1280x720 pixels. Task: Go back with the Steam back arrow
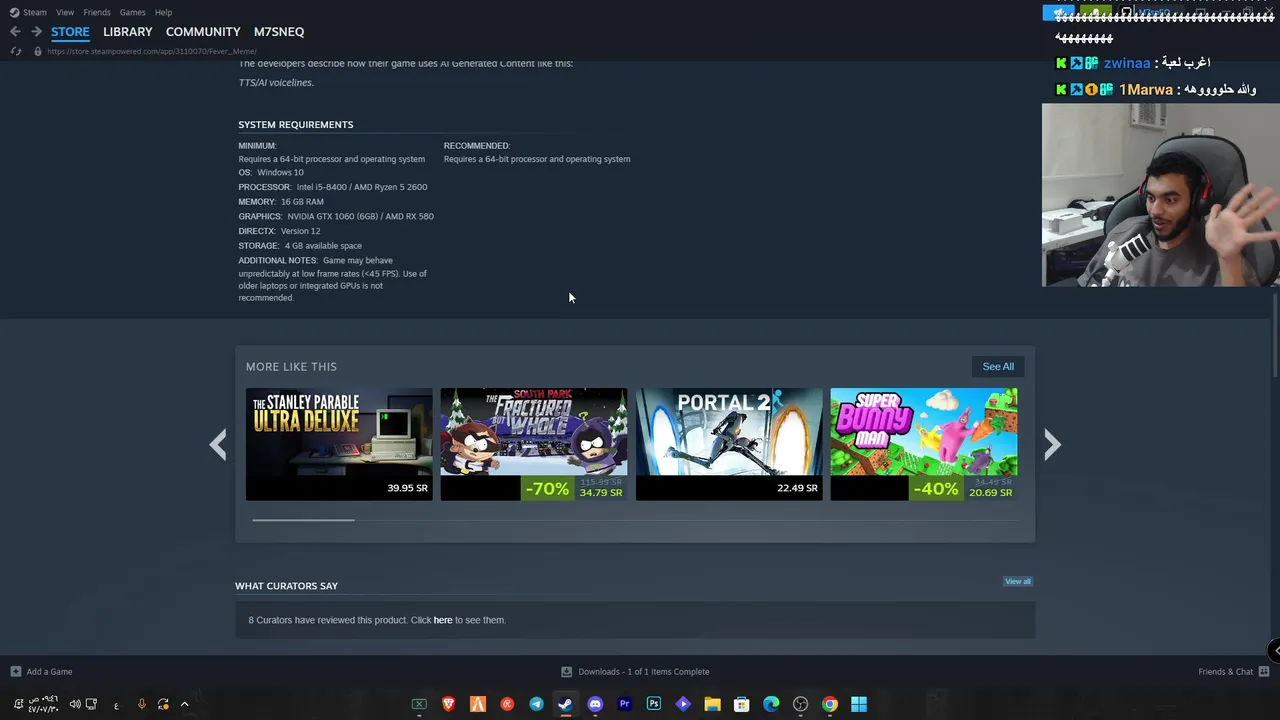point(15,32)
